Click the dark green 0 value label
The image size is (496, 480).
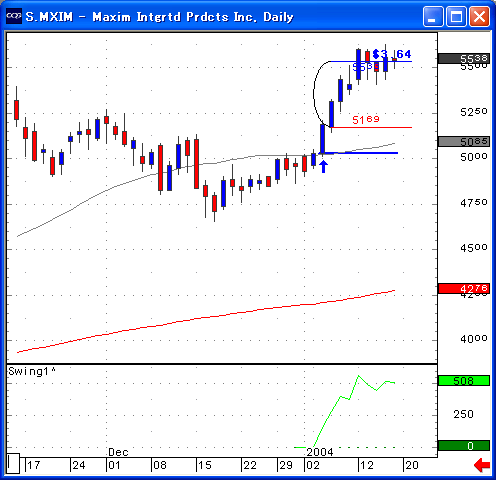coord(464,445)
